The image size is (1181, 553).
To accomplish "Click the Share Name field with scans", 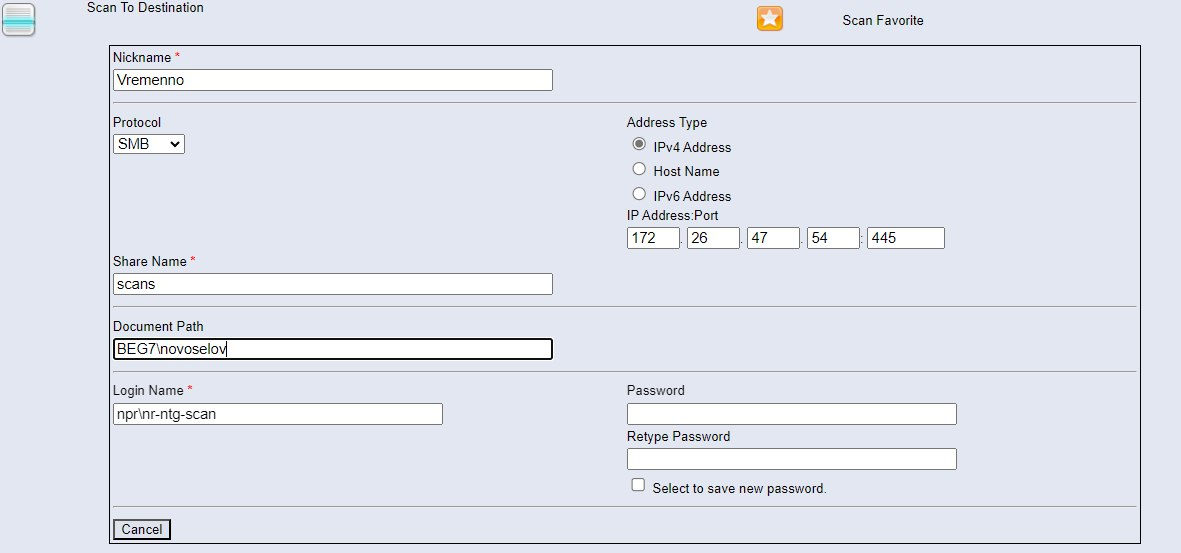I will 332,284.
